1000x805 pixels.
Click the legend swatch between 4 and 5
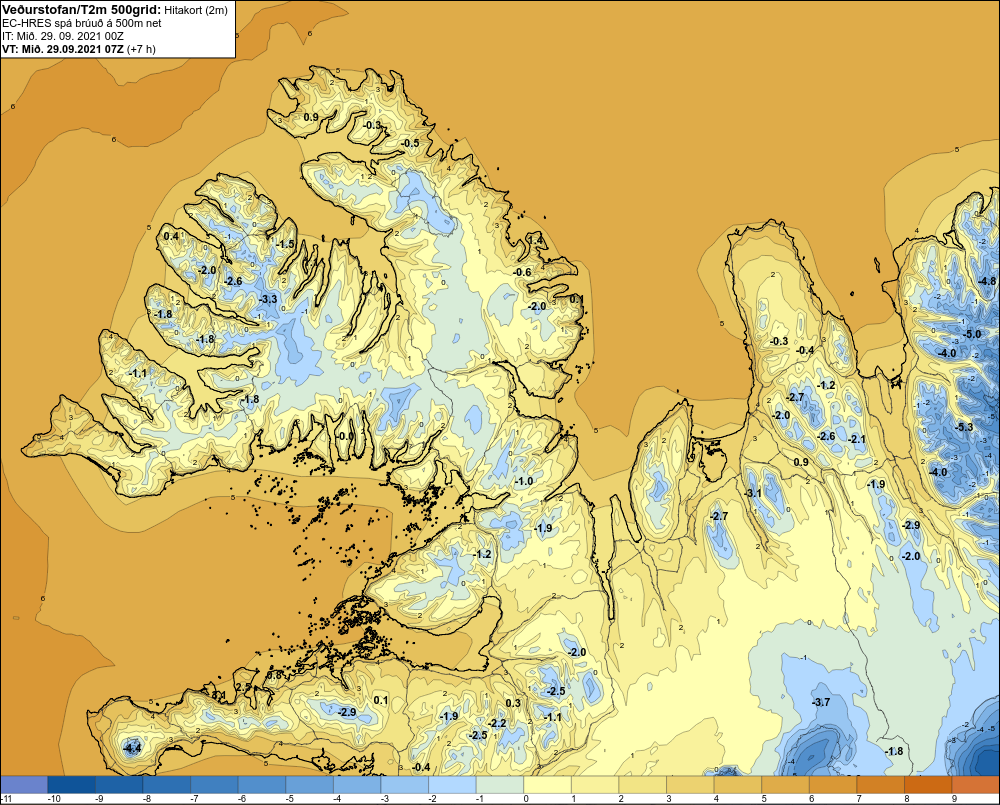click(x=738, y=784)
